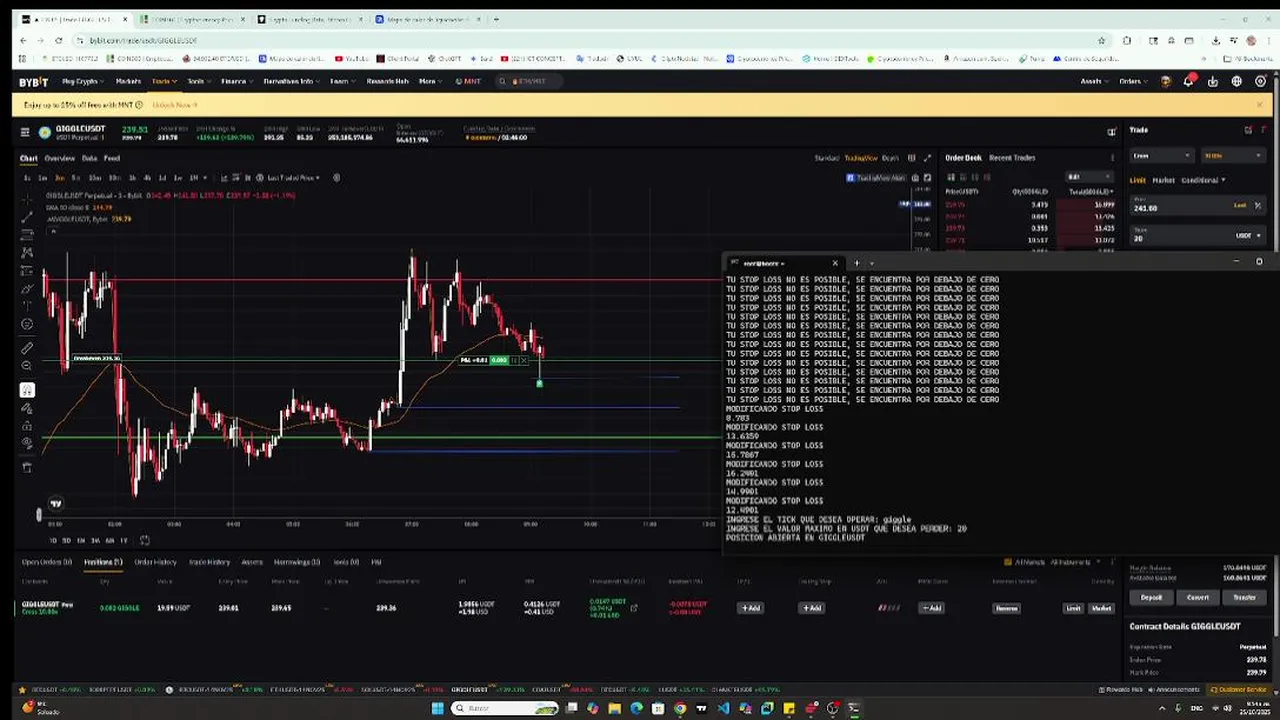The image size is (1280, 720).
Task: Click the Windows taskbar search box
Action: (502, 708)
